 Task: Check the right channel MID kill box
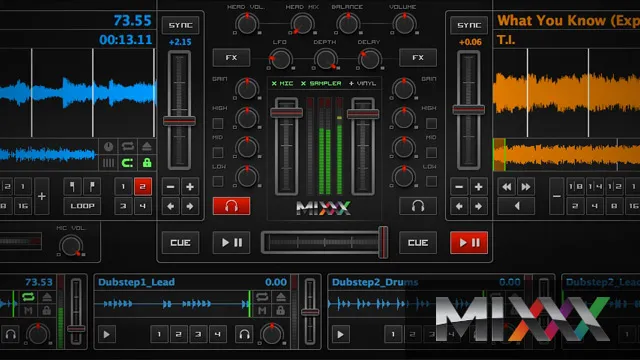tap(431, 152)
